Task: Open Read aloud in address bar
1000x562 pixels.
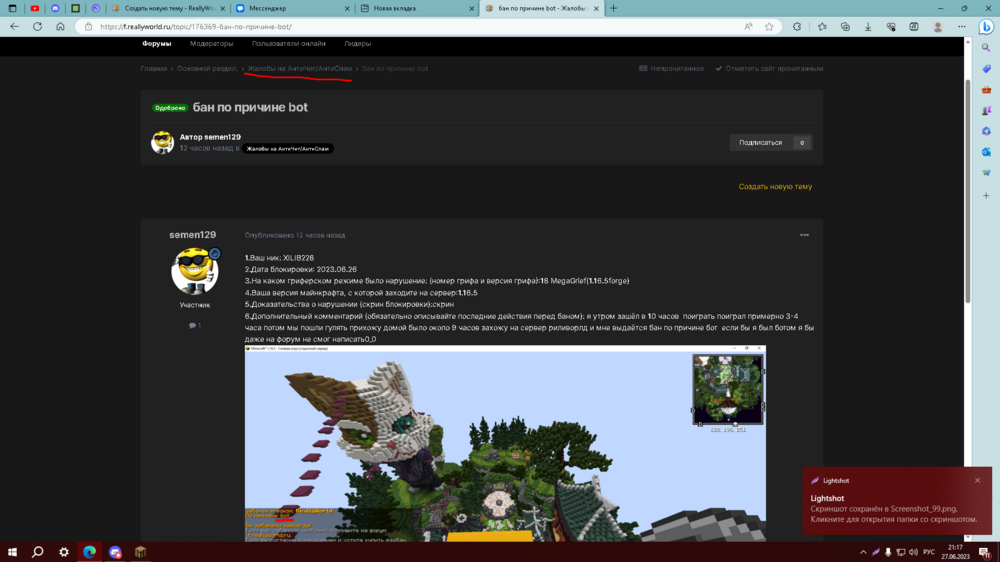Action: coord(748,27)
